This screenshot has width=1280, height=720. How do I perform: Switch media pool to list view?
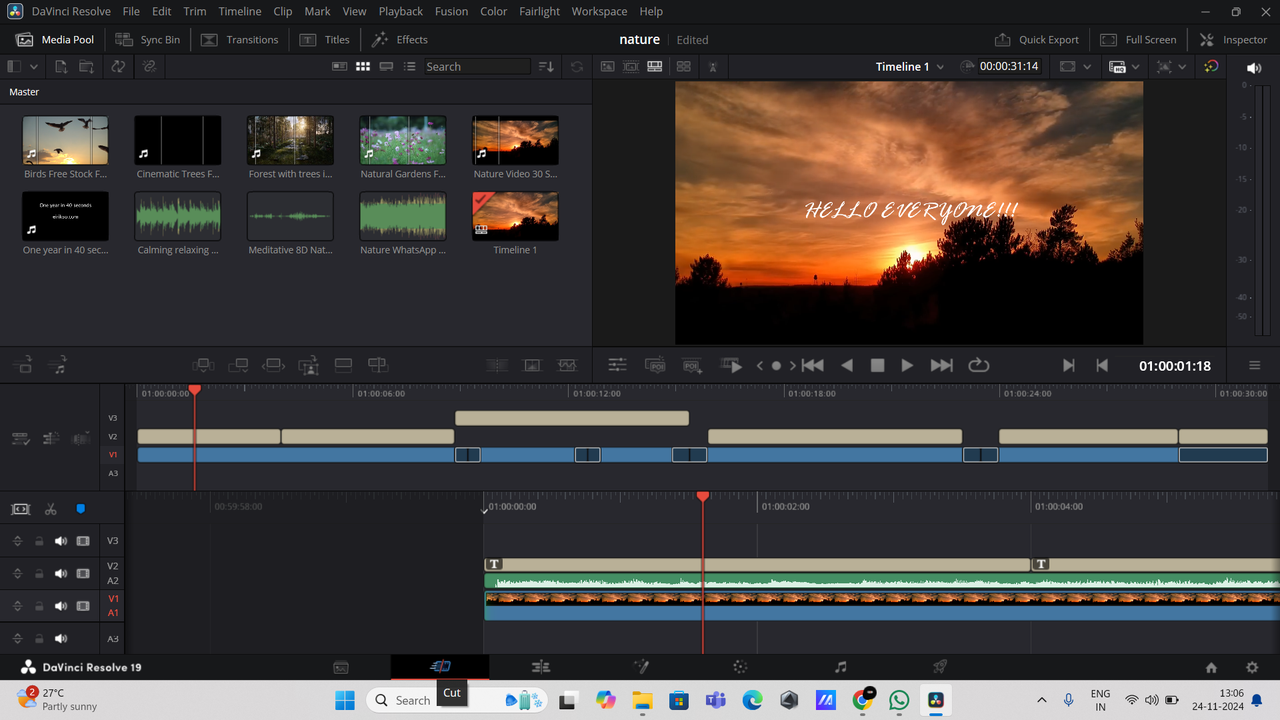(x=409, y=67)
